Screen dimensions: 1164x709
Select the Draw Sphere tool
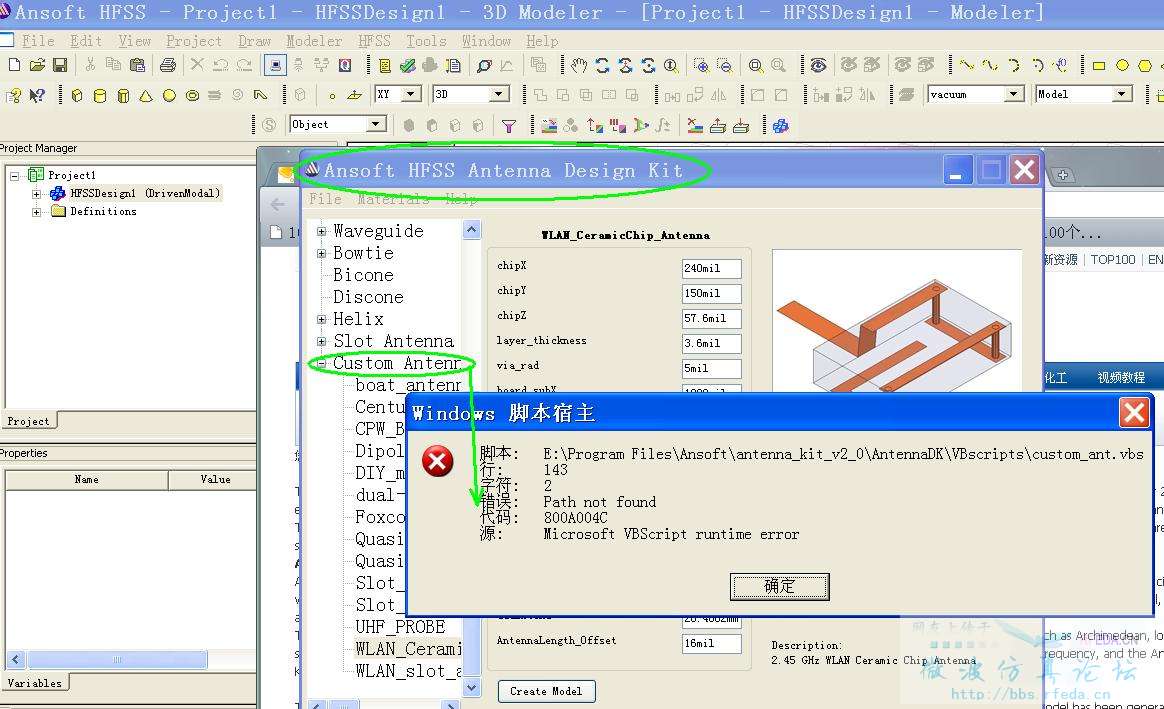click(x=169, y=95)
